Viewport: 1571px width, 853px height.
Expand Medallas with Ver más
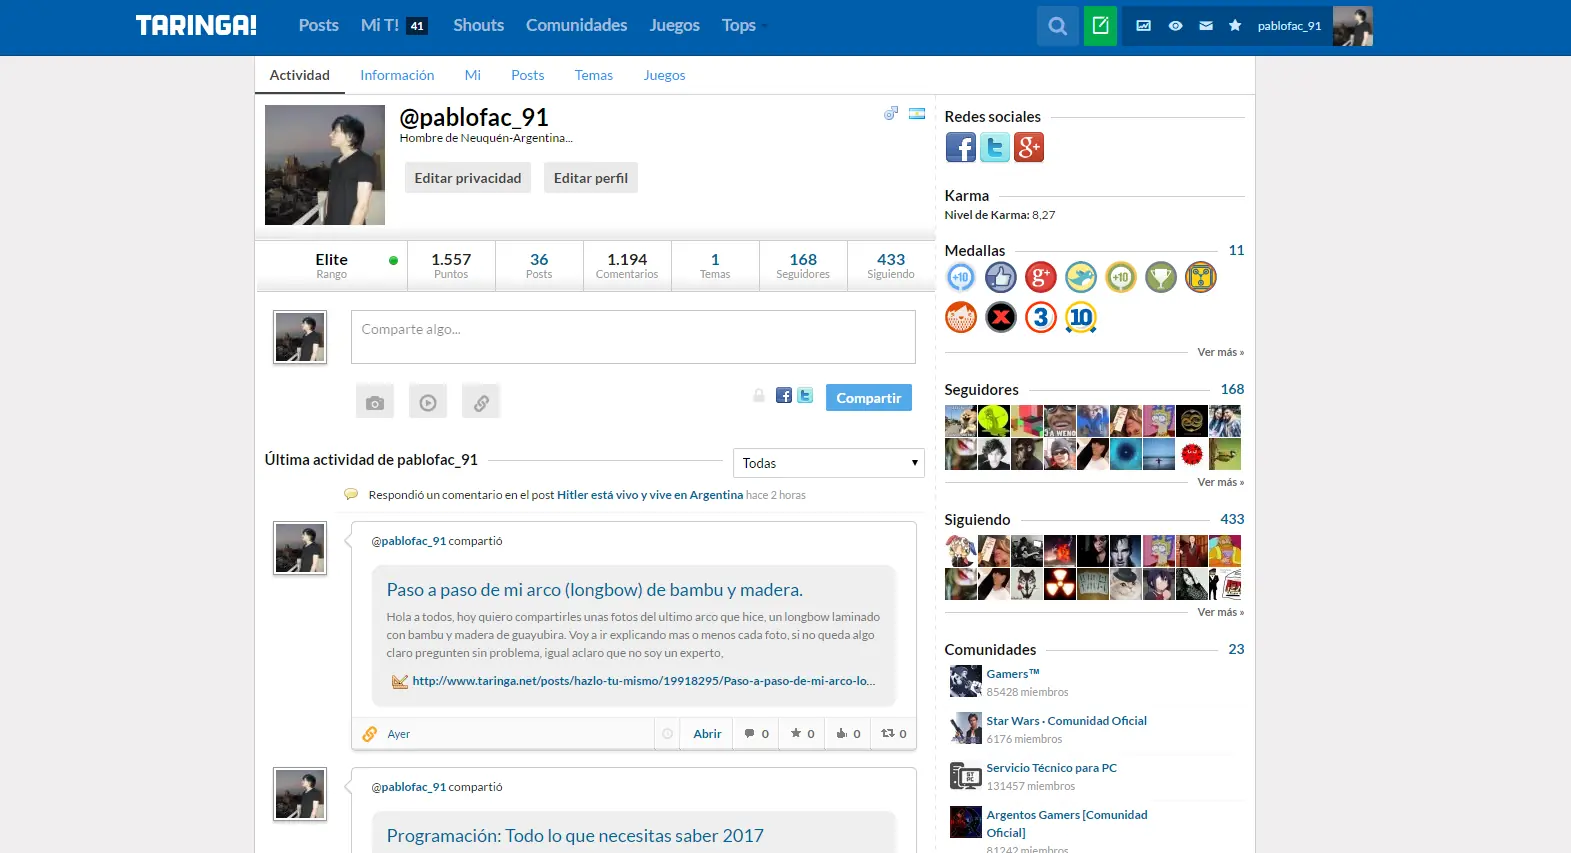pos(1221,352)
